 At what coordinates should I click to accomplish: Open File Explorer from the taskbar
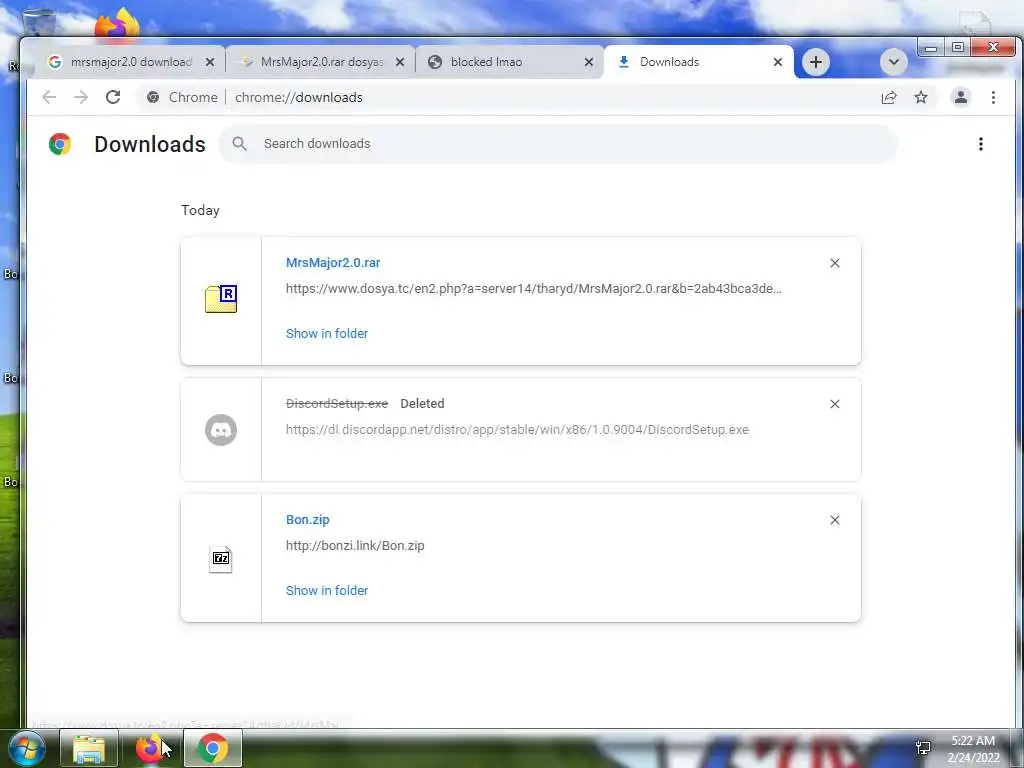coord(89,749)
